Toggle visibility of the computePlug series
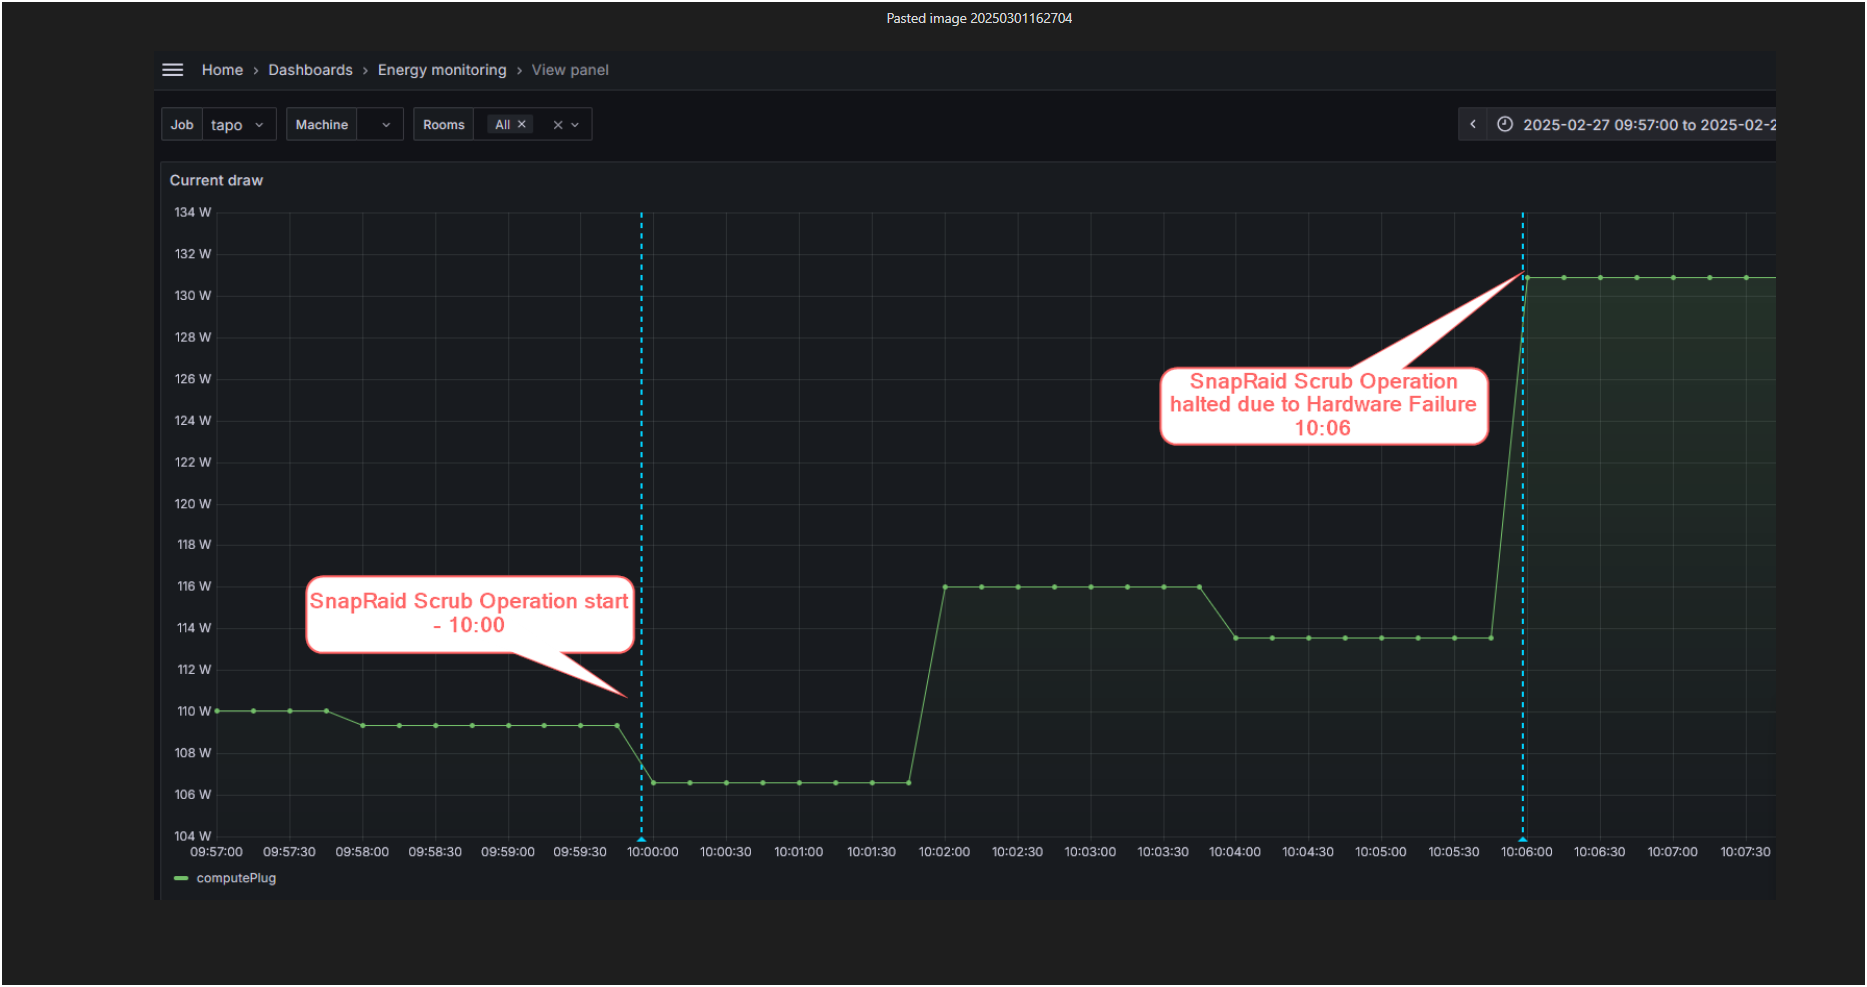 tap(236, 878)
